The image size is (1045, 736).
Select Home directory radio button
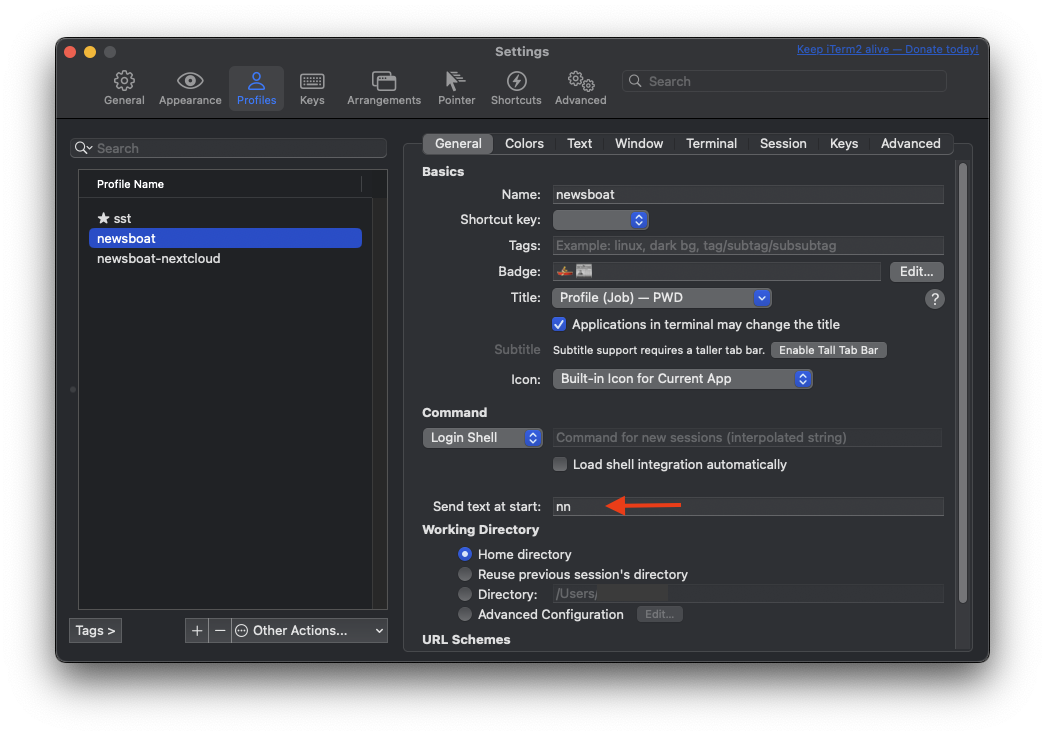pos(465,554)
